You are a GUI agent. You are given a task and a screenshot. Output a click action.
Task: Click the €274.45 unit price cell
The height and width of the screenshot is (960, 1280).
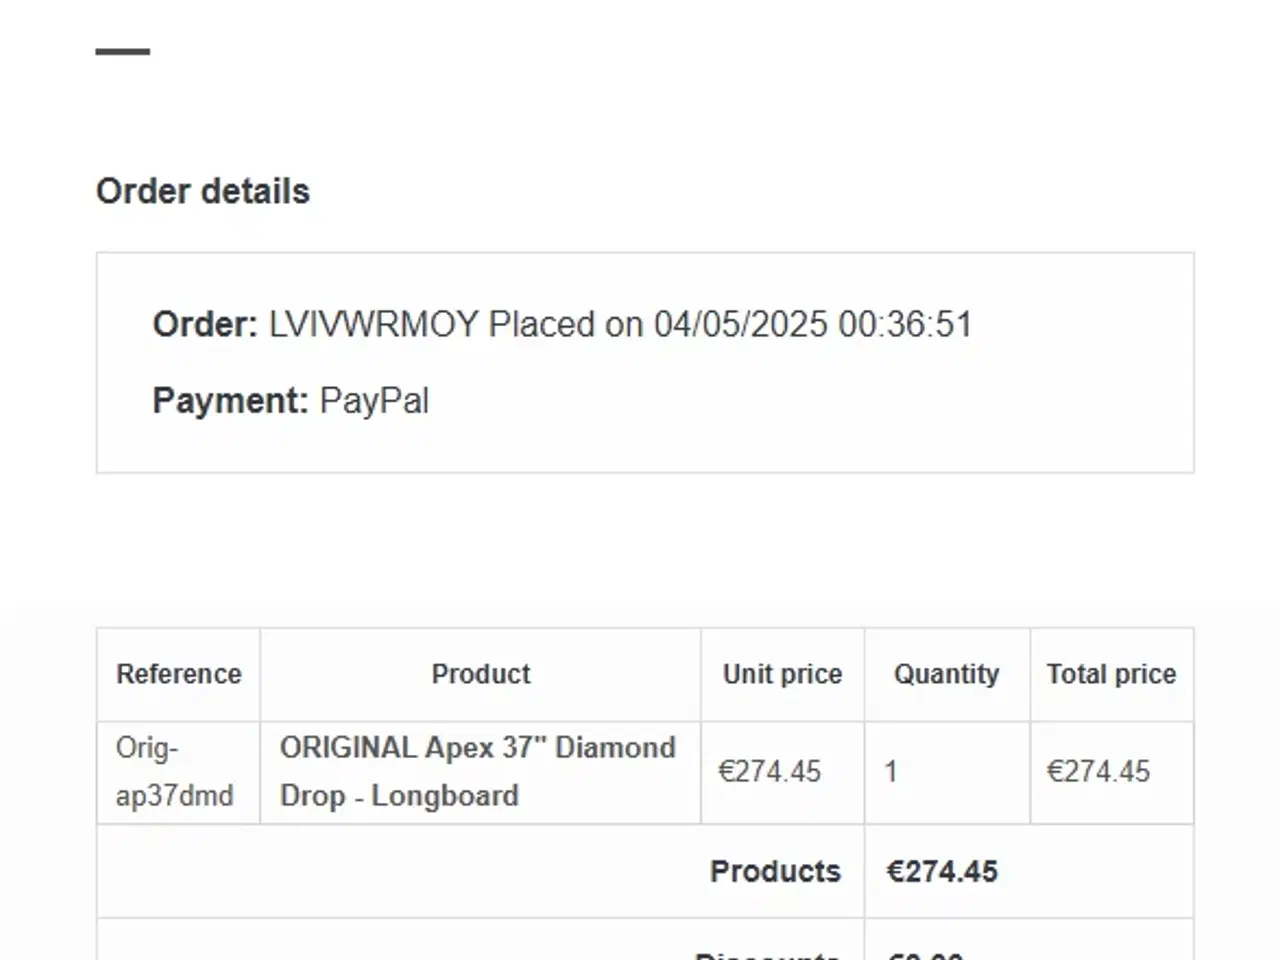click(x=769, y=772)
